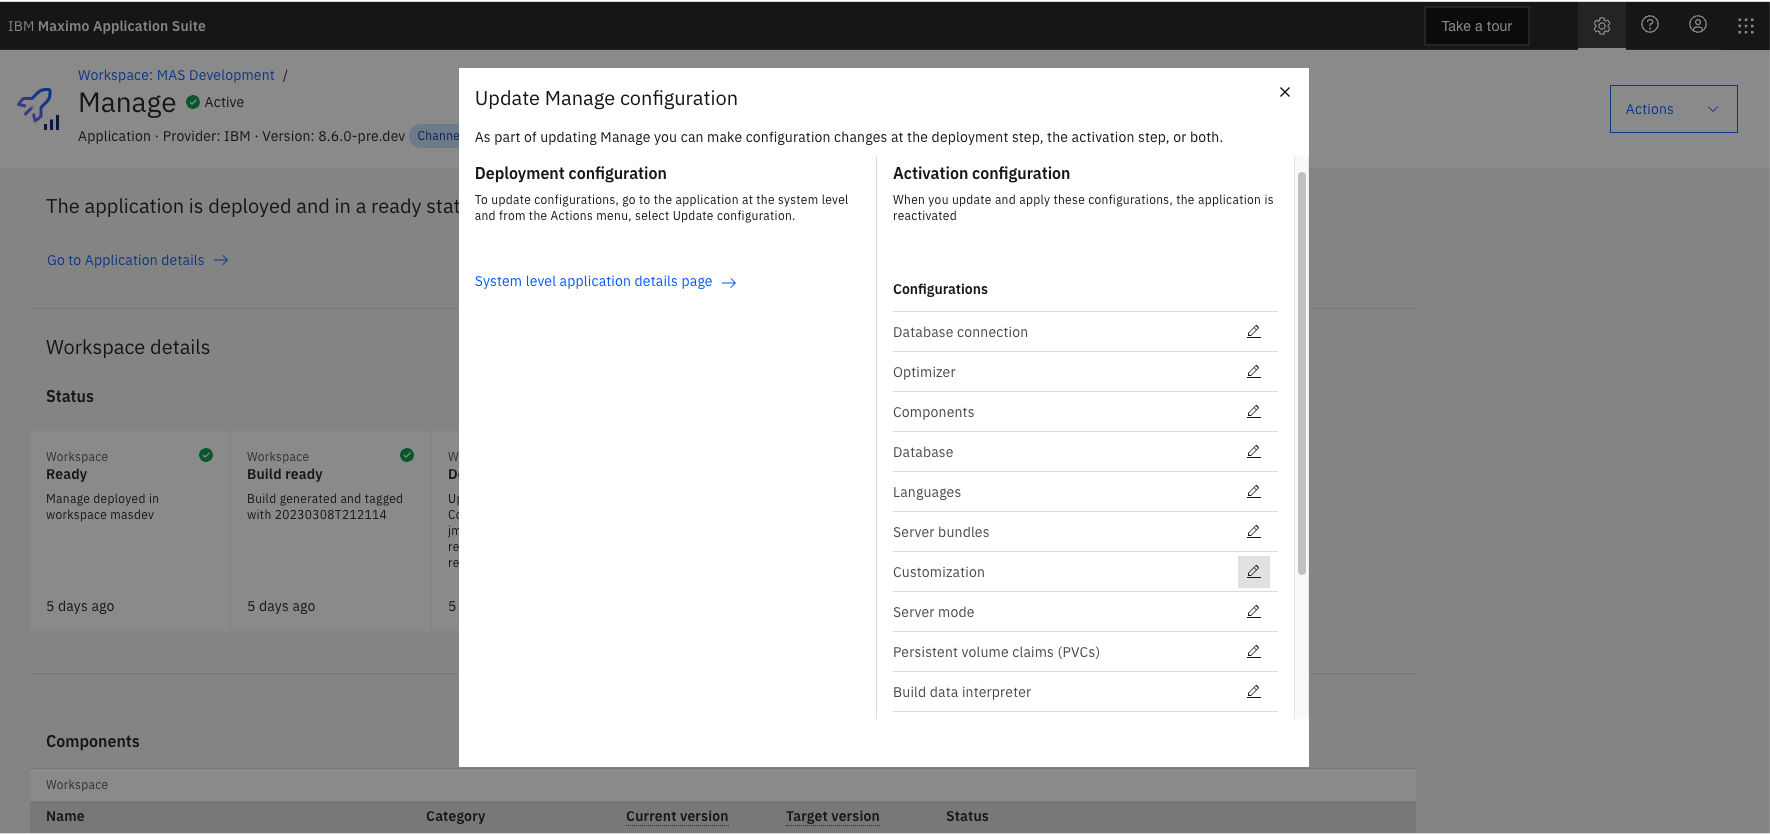Click the pencil icon for Database

(x=1253, y=452)
